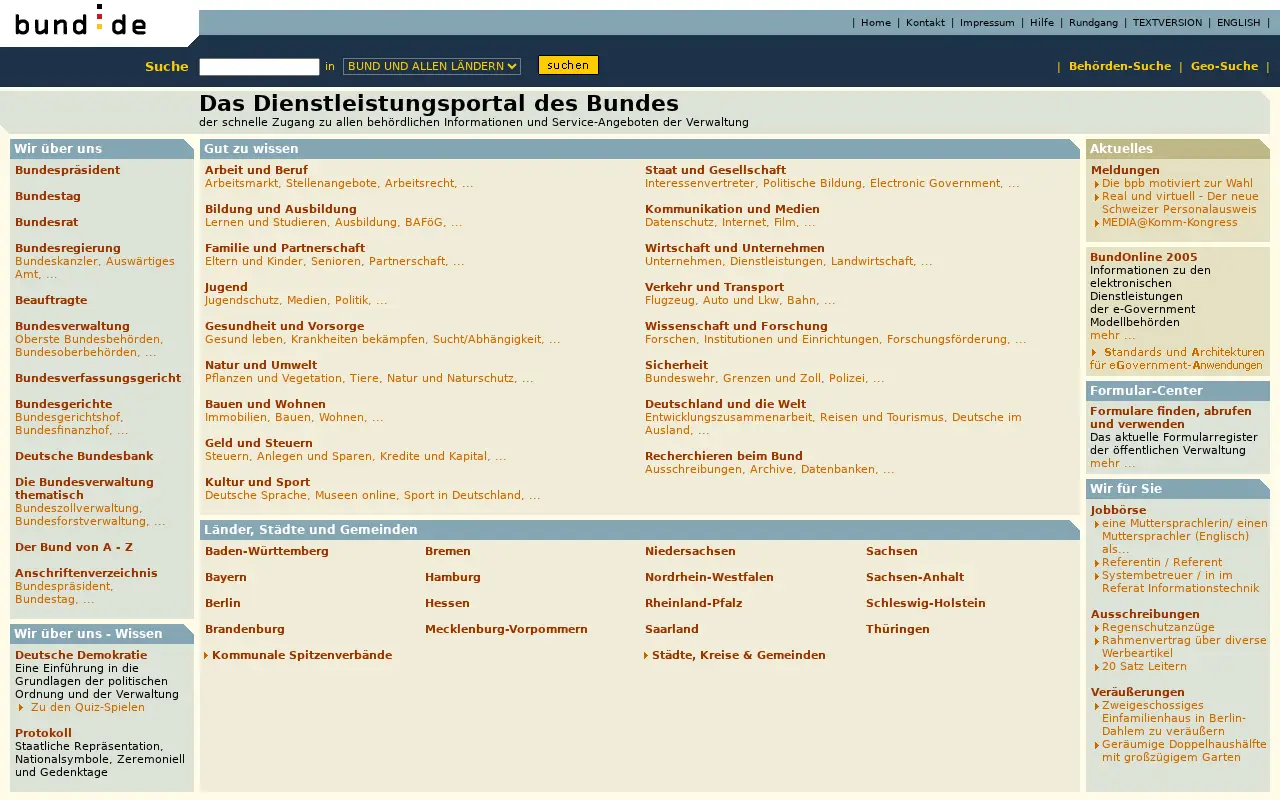Focus the Suche search field
1280x800 pixels.
pyautogui.click(x=259, y=67)
